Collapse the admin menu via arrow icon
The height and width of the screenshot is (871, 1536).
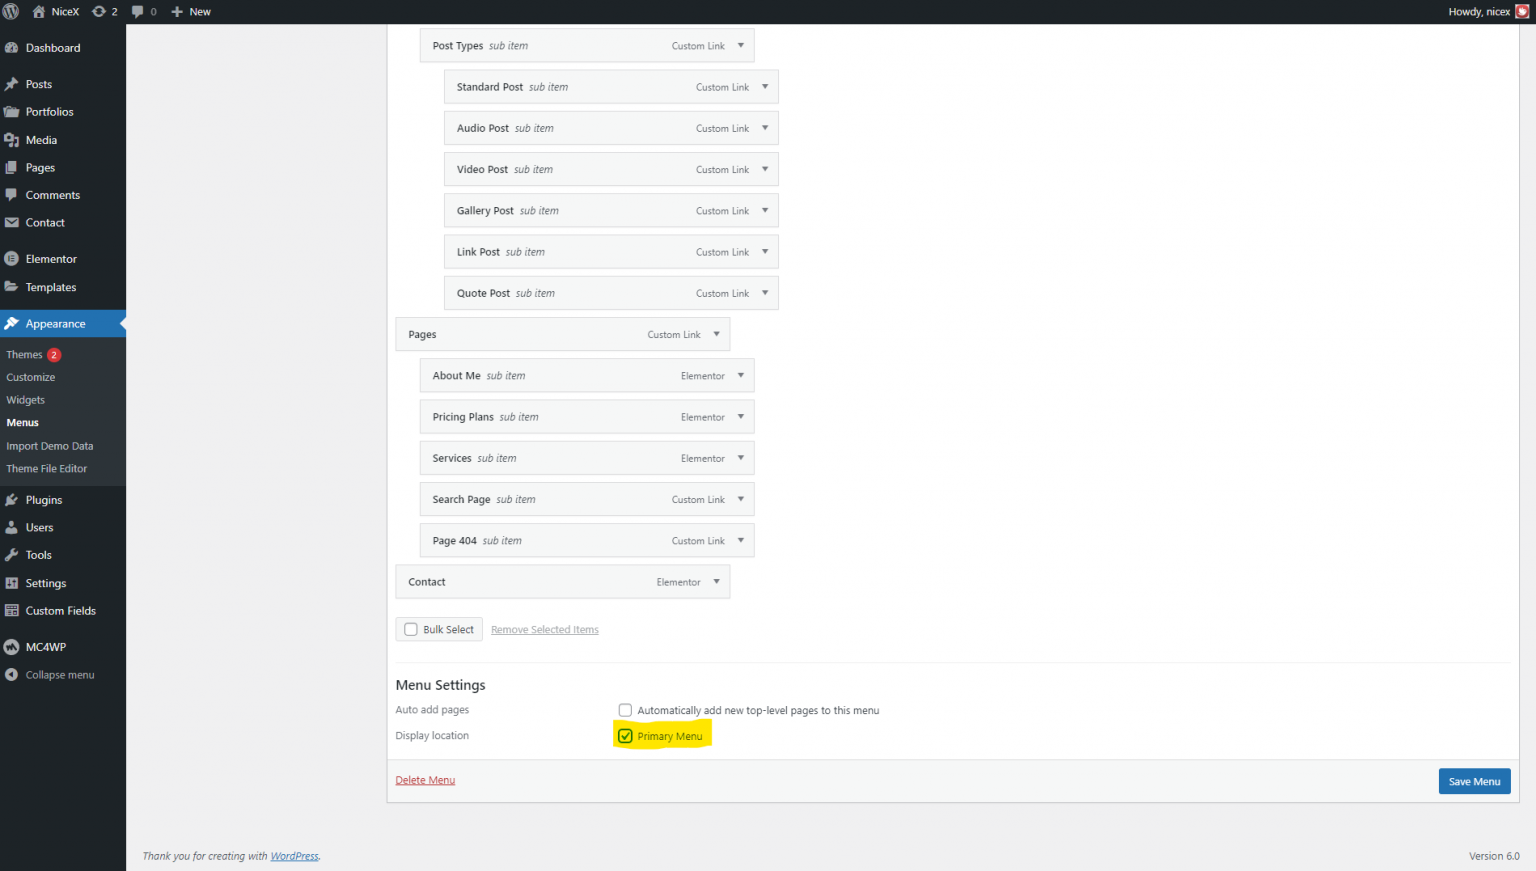pyautogui.click(x=13, y=674)
